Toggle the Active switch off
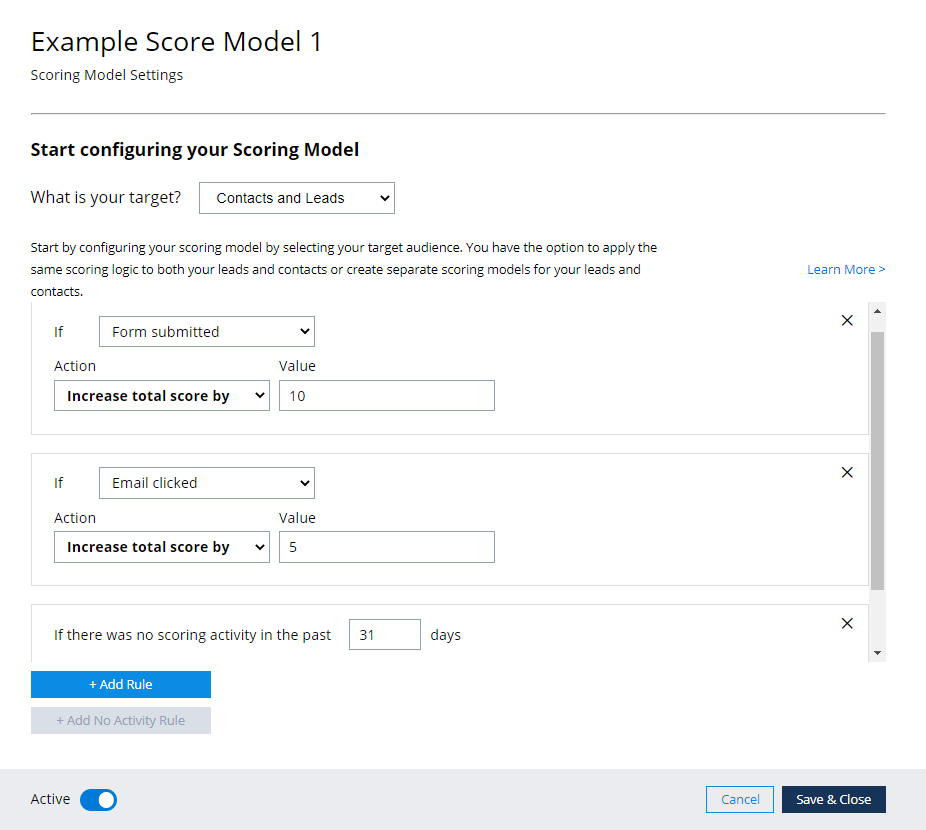The height and width of the screenshot is (830, 926). [x=99, y=800]
